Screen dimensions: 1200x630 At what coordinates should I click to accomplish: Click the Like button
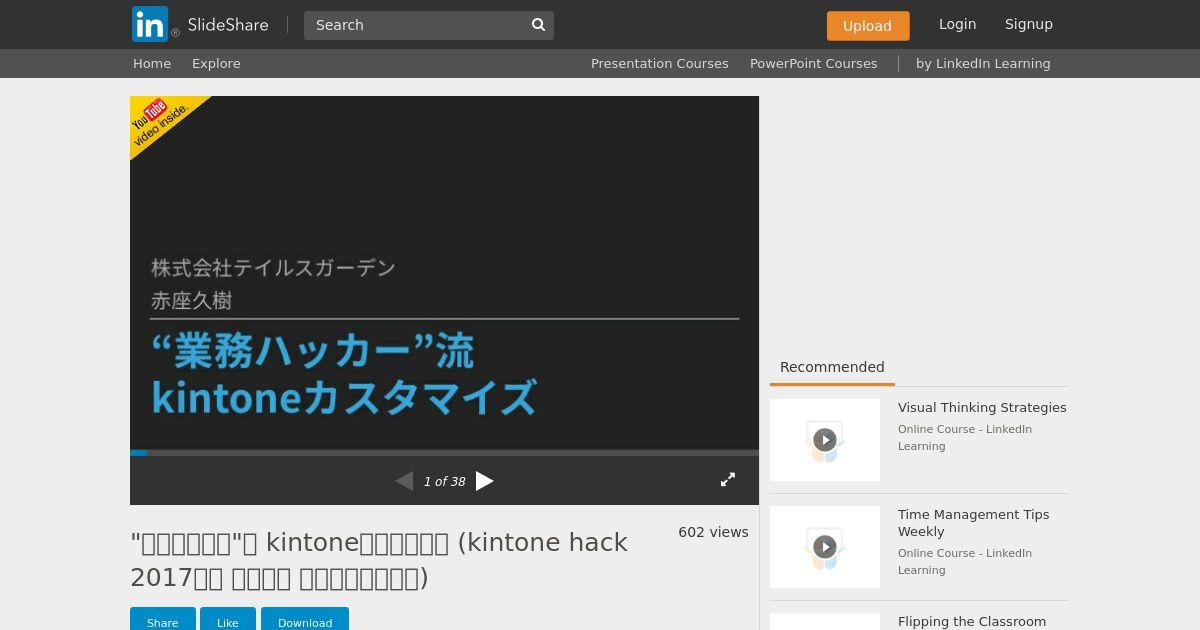[228, 620]
